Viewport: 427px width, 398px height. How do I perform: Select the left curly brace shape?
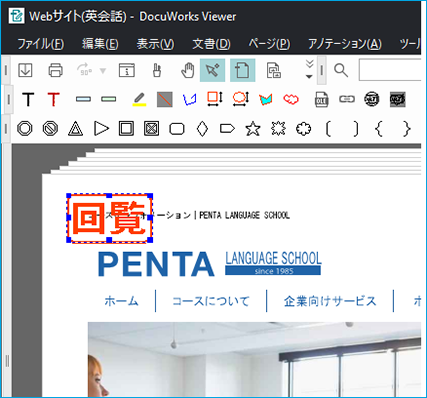(x=379, y=129)
